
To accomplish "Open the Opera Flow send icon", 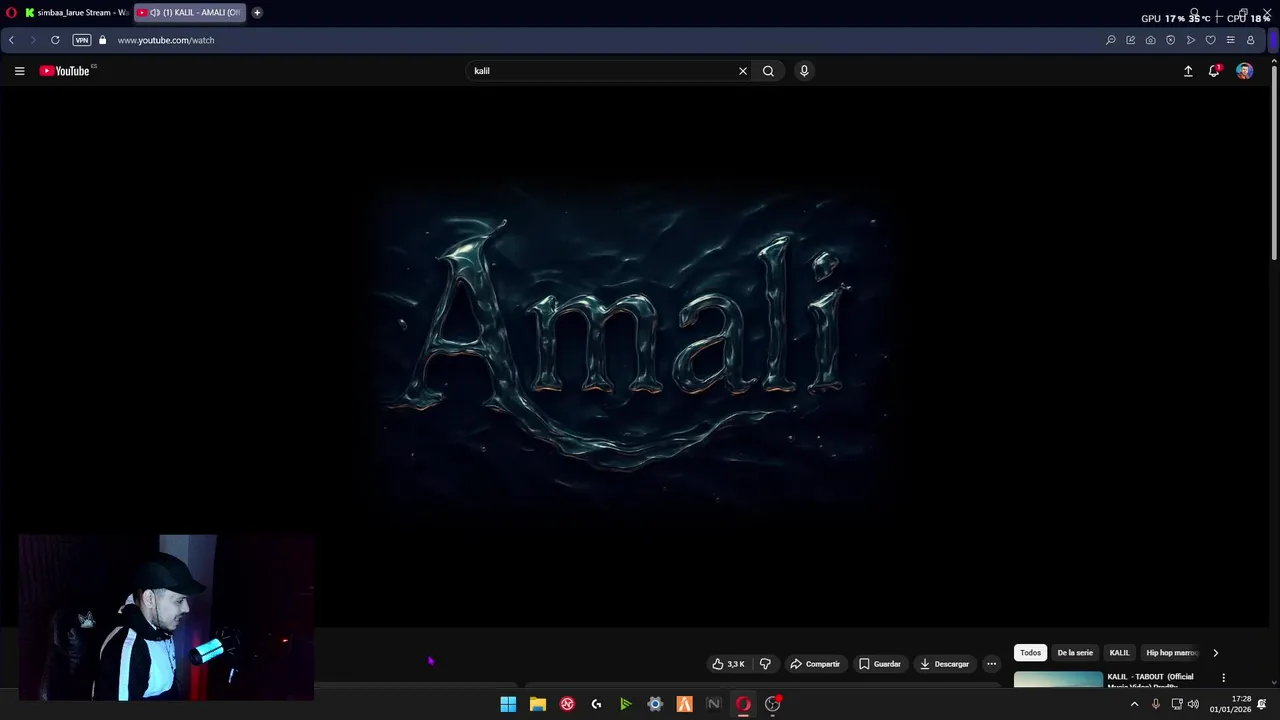I will tap(1190, 40).
